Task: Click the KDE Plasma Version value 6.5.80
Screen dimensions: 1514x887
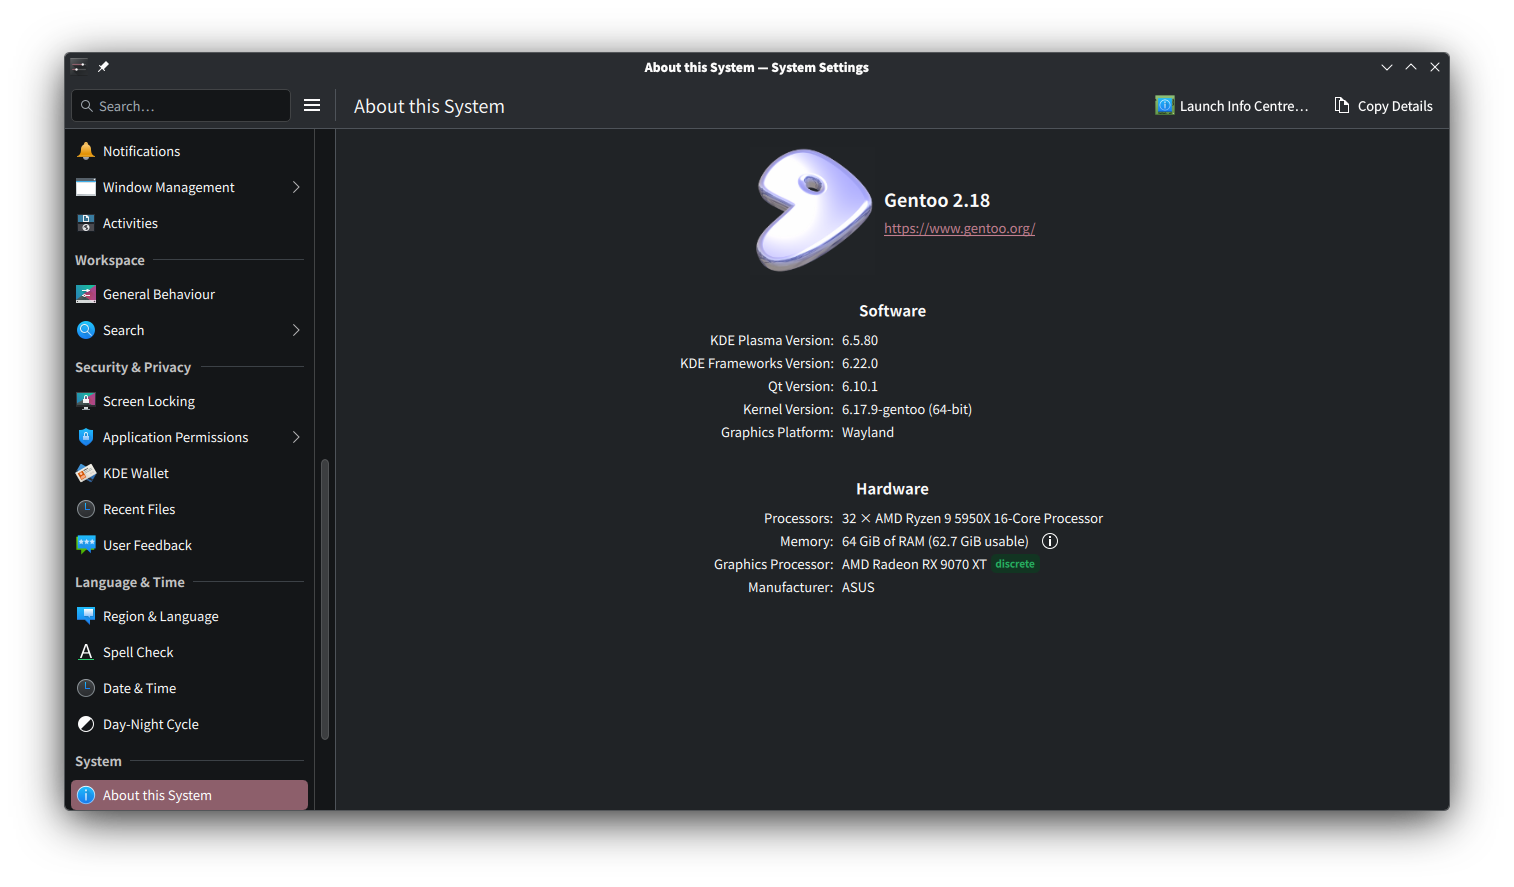Action: coord(860,340)
